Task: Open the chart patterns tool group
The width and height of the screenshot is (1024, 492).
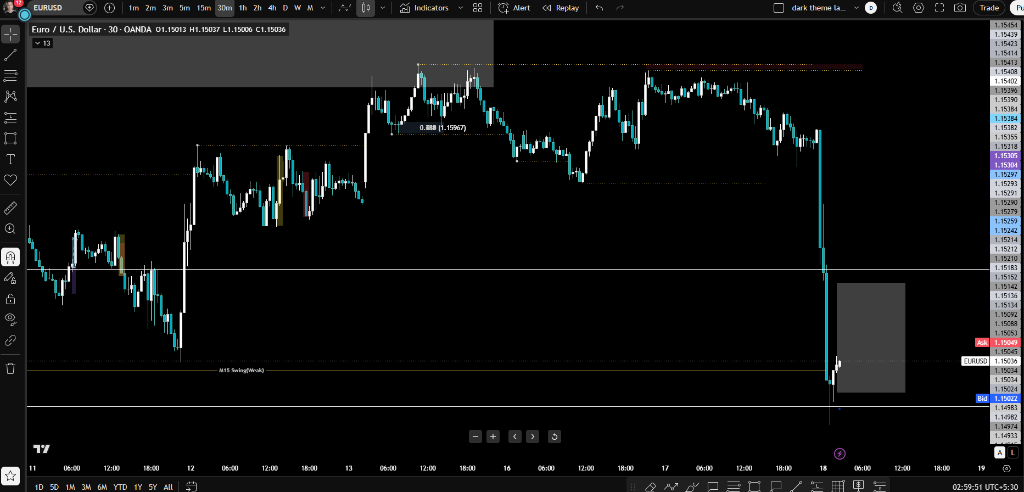Action: pyautogui.click(x=10, y=97)
